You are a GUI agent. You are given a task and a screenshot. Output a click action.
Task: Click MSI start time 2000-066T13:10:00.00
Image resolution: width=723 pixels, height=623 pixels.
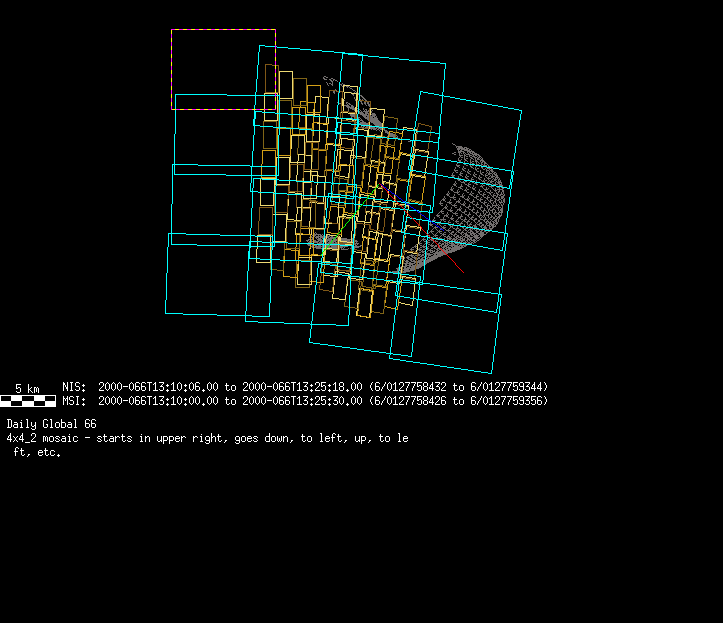159,401
